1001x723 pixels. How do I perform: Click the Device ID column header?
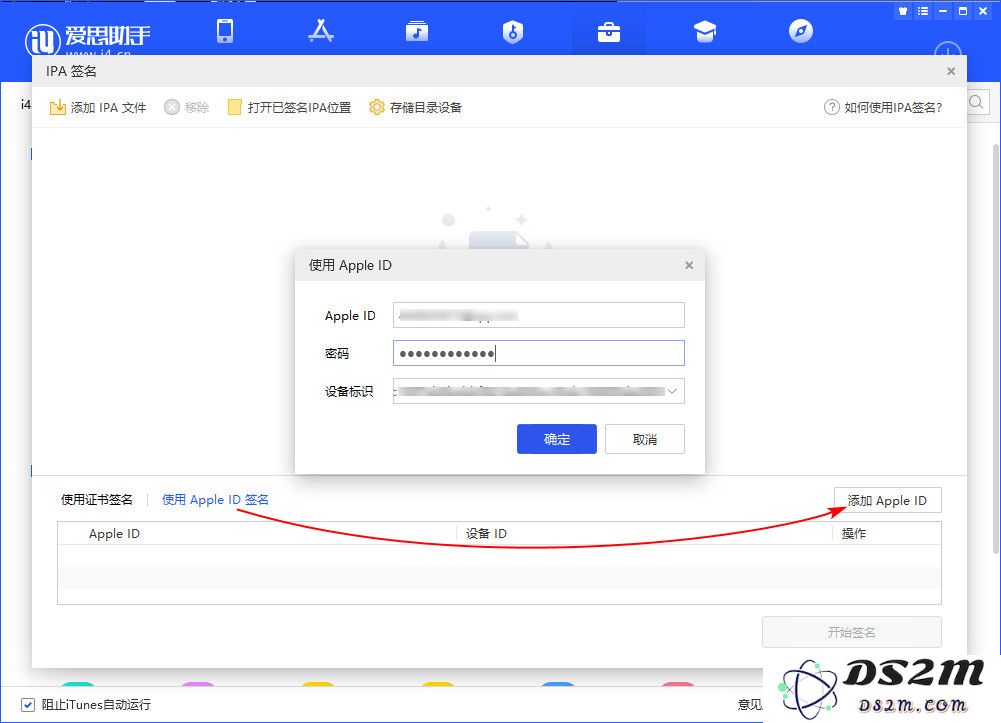(x=486, y=533)
